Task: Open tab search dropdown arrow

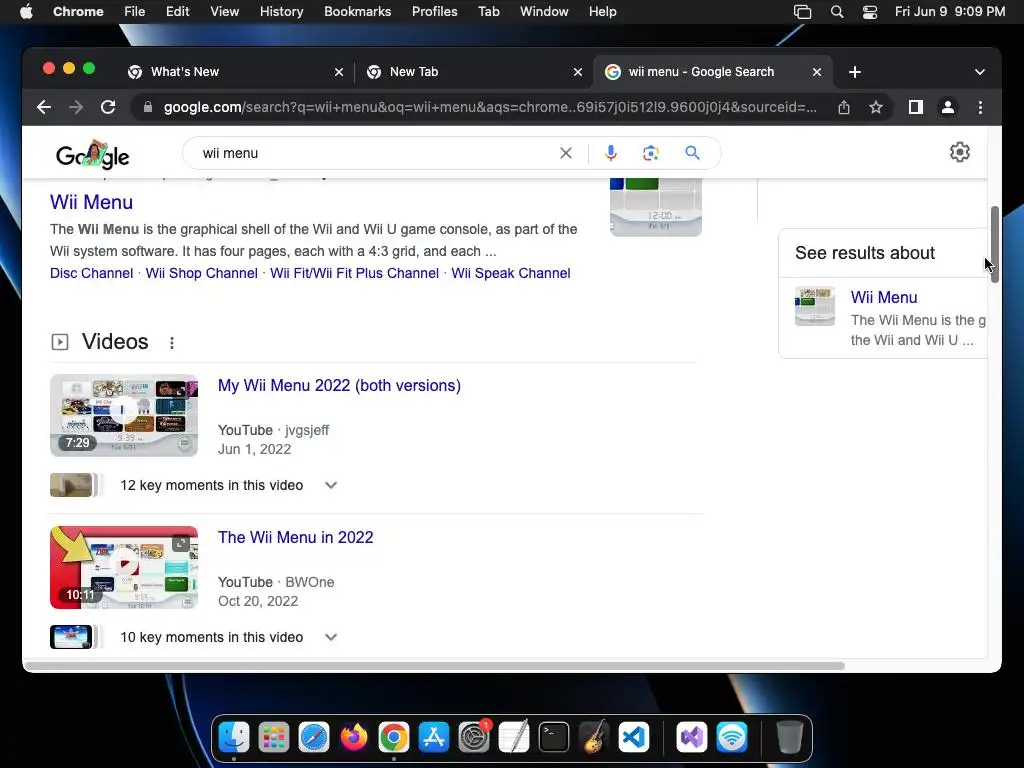Action: tap(980, 72)
